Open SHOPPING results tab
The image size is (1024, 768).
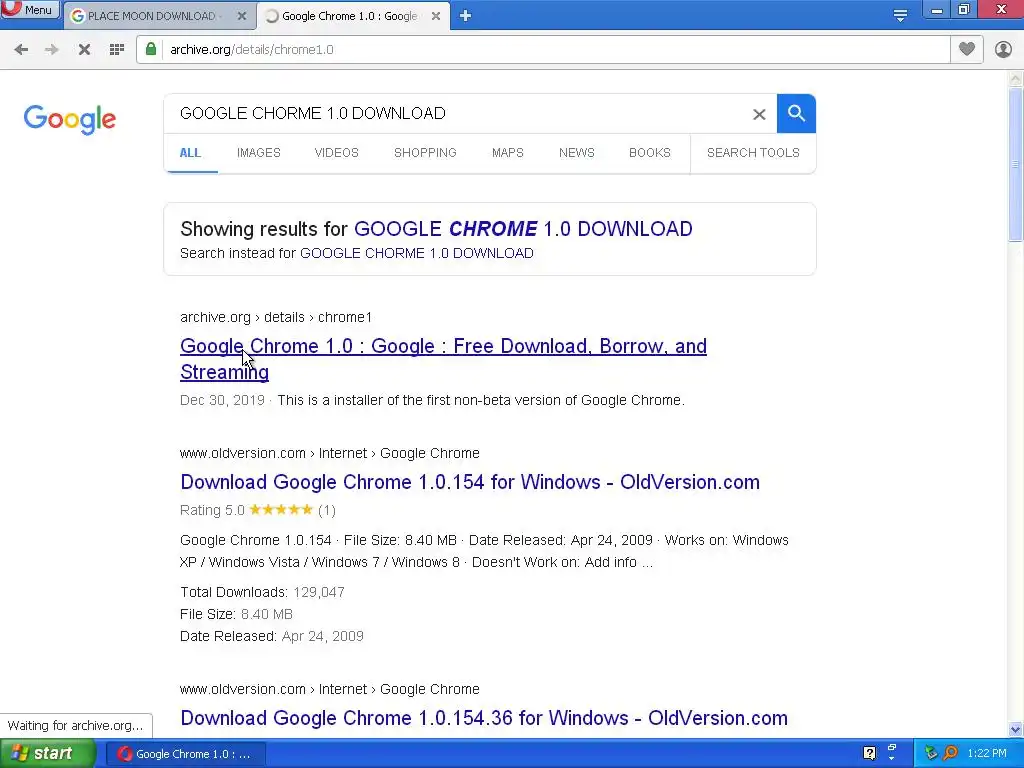pos(425,153)
